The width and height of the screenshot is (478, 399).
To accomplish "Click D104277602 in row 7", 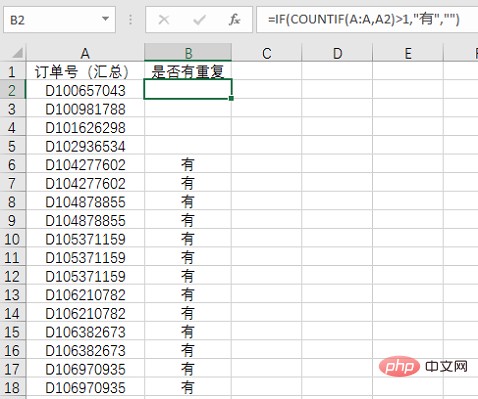I will (85, 183).
